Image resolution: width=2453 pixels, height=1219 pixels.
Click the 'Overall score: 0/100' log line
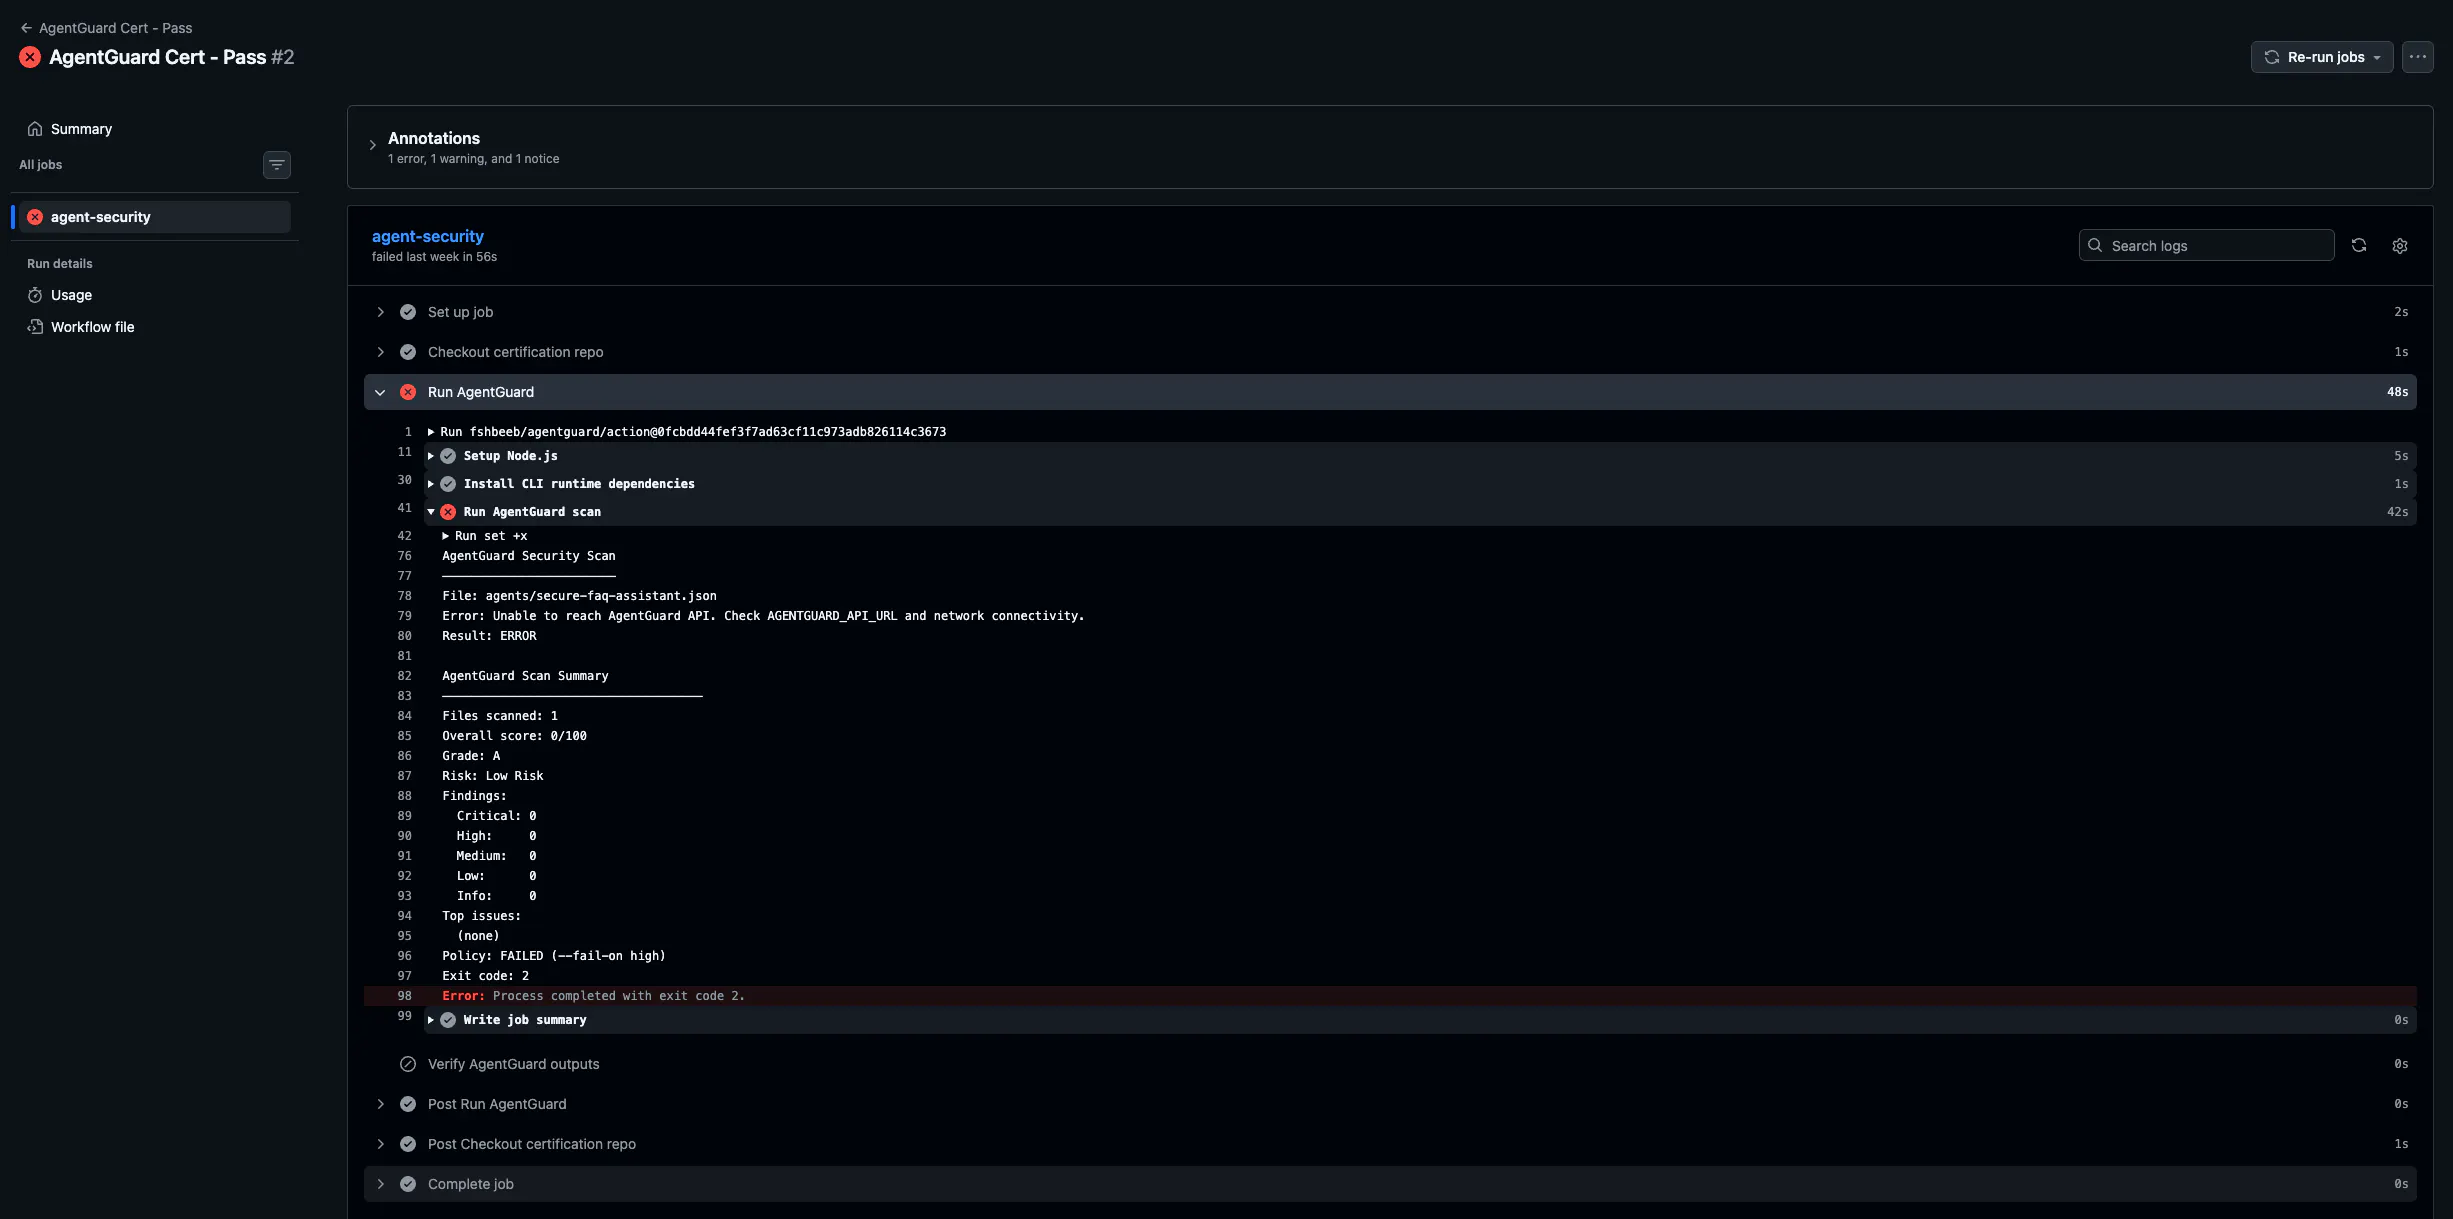514,736
